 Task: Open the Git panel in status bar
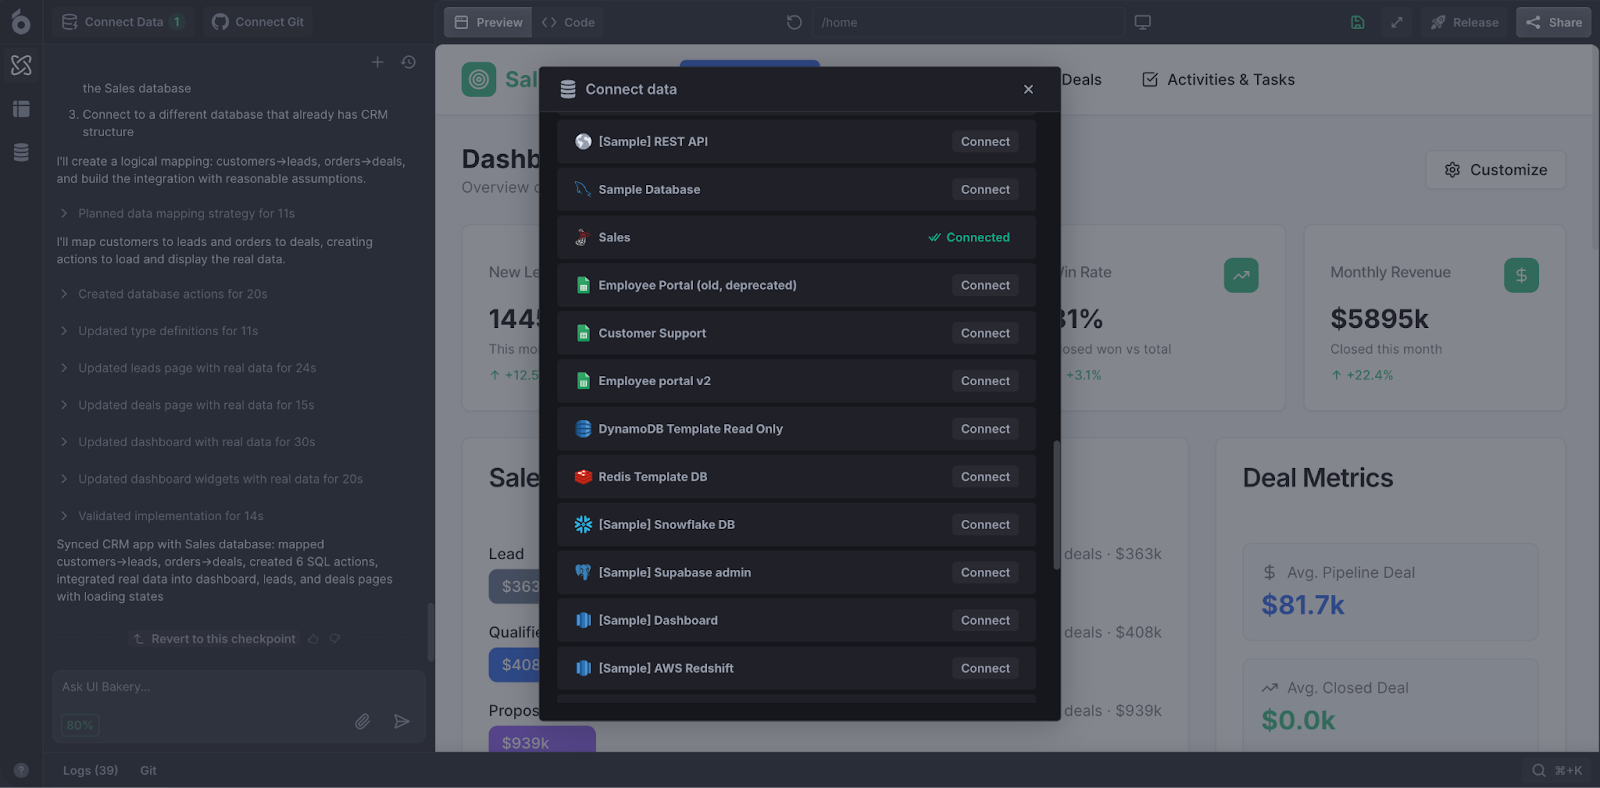[x=148, y=770]
